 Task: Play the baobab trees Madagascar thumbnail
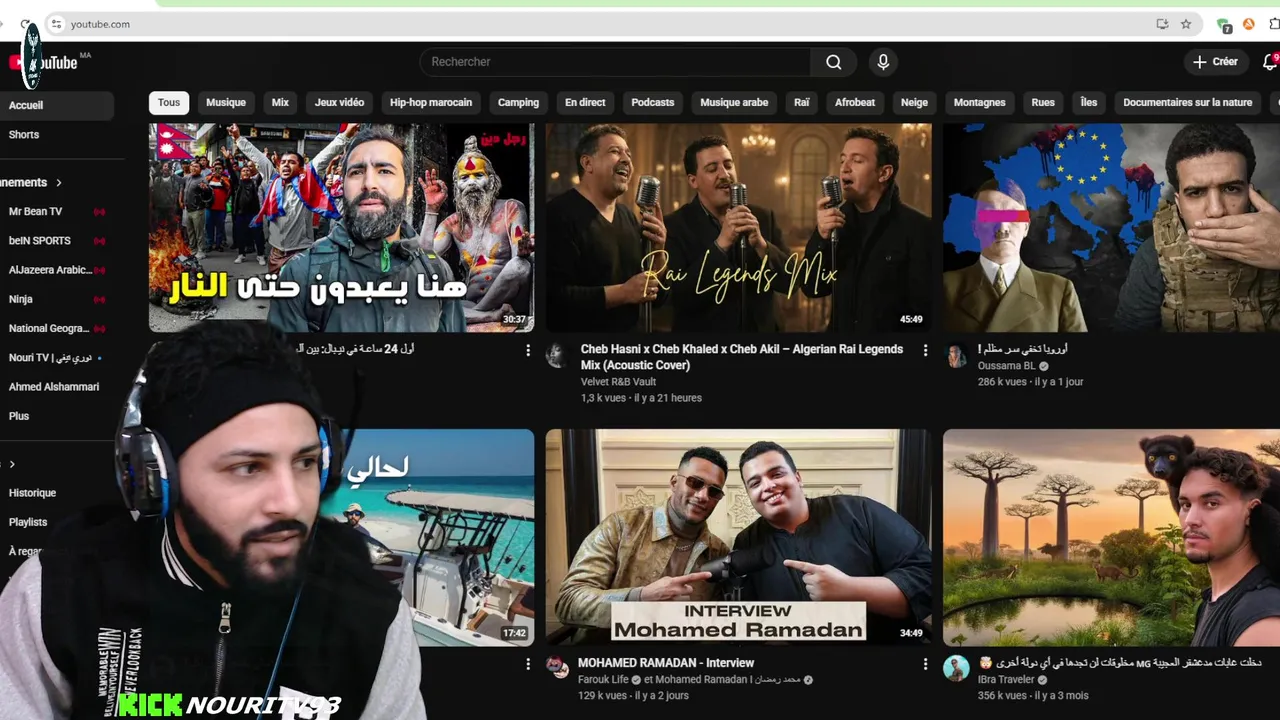(1111, 537)
